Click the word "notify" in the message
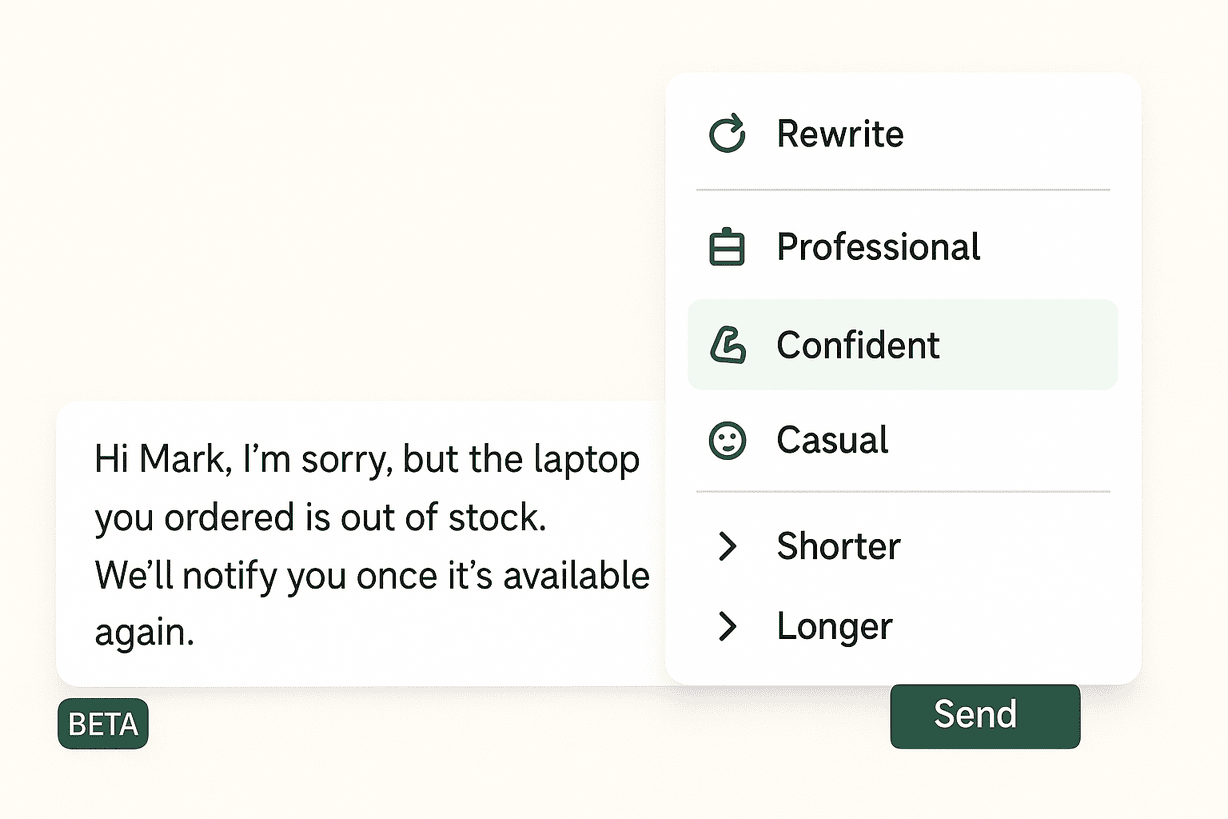The width and height of the screenshot is (1228, 819). [x=226, y=576]
